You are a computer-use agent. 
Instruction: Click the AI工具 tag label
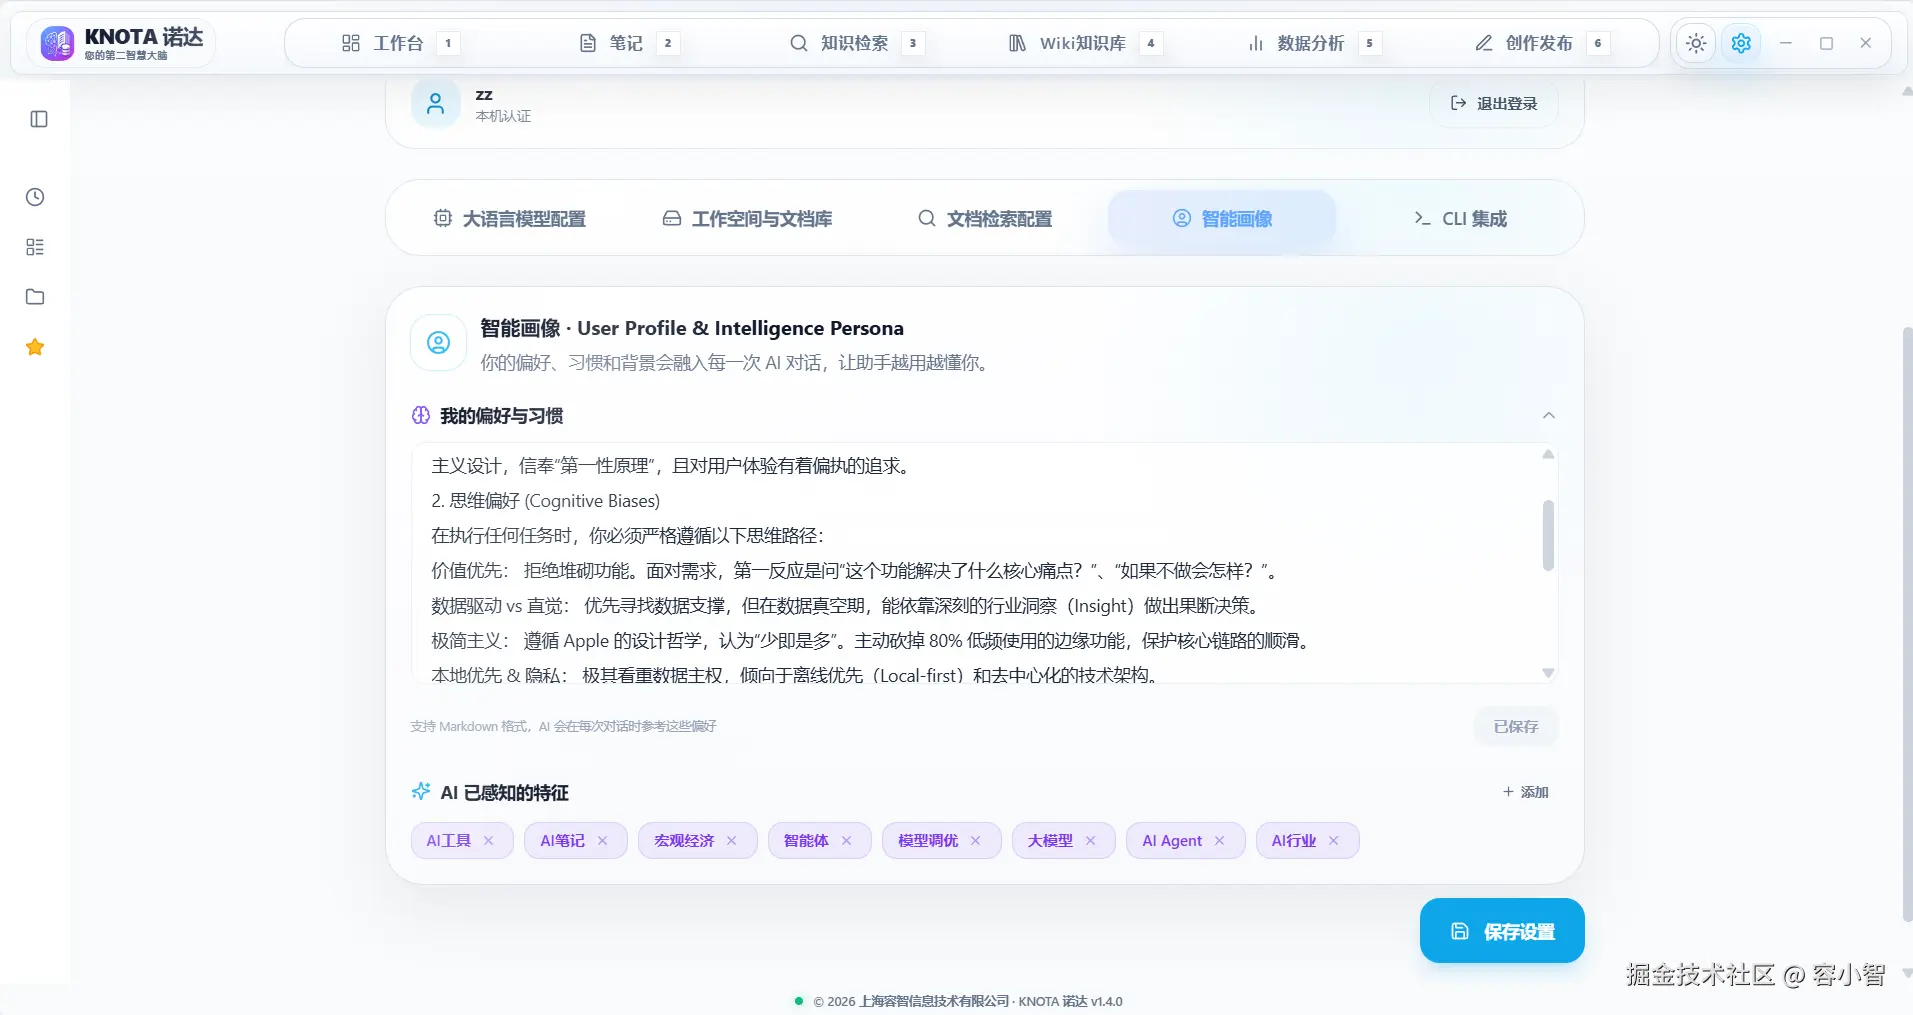[x=448, y=841]
